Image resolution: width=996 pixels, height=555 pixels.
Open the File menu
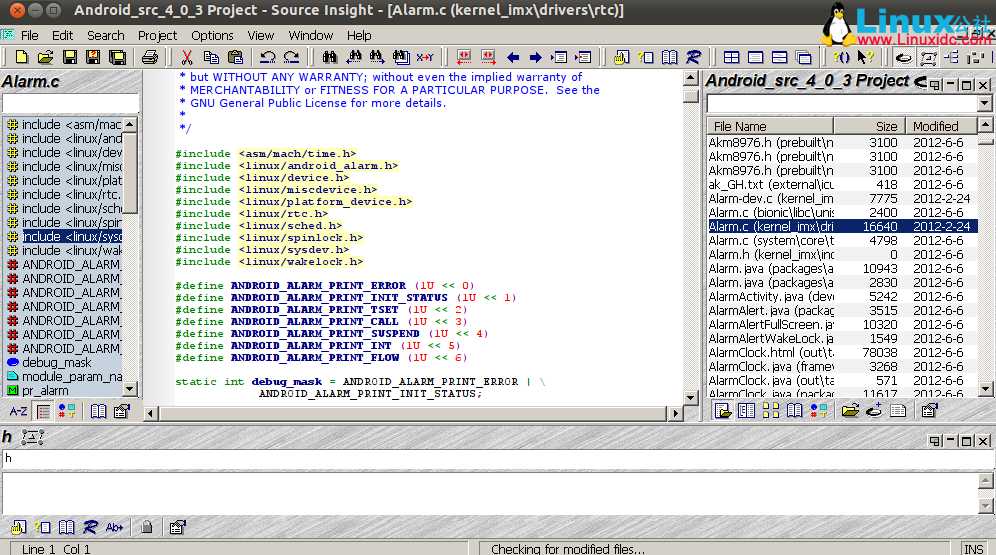[x=29, y=36]
